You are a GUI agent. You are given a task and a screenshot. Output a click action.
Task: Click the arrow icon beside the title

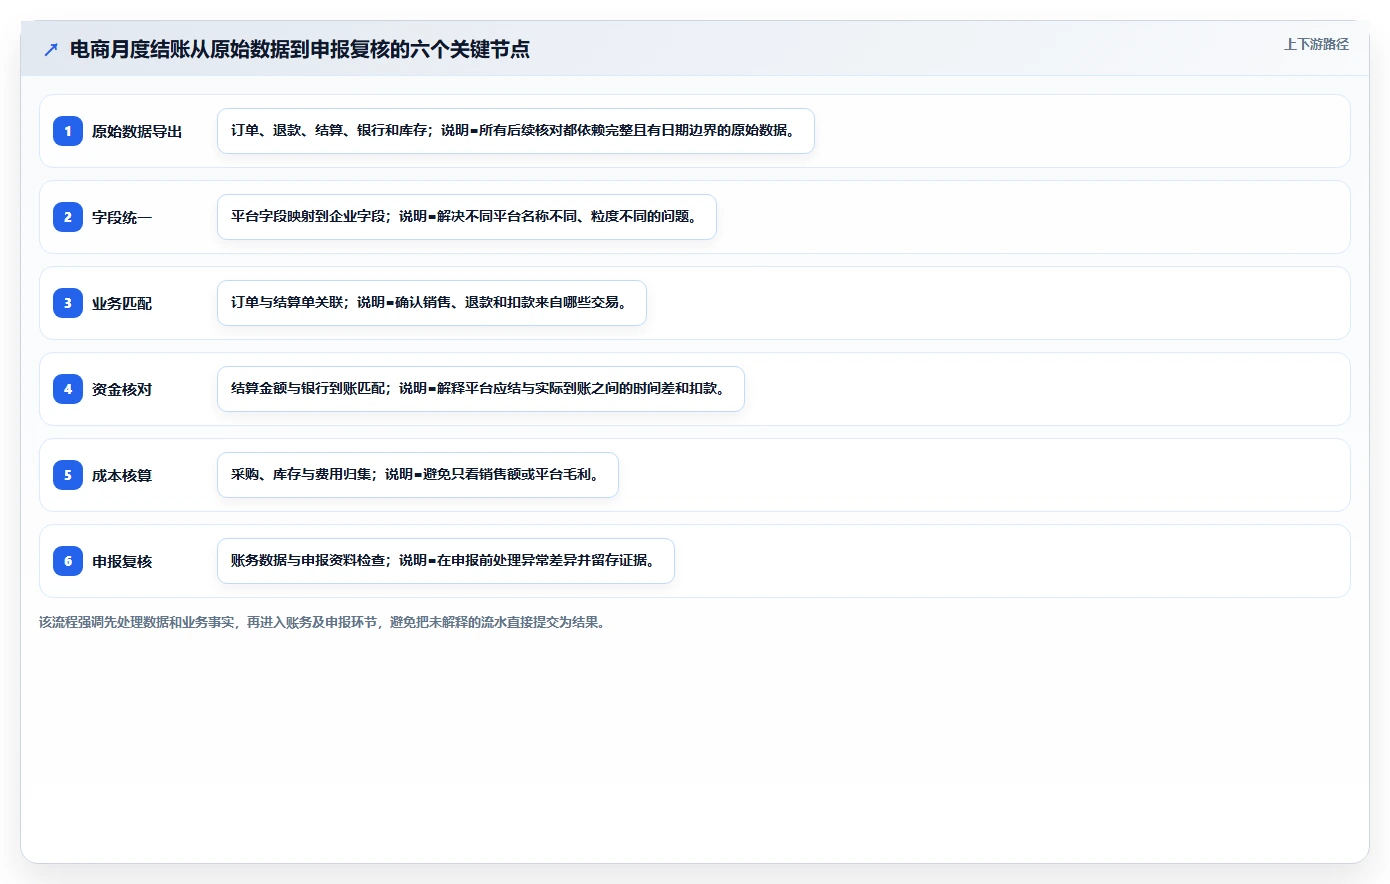pos(51,49)
